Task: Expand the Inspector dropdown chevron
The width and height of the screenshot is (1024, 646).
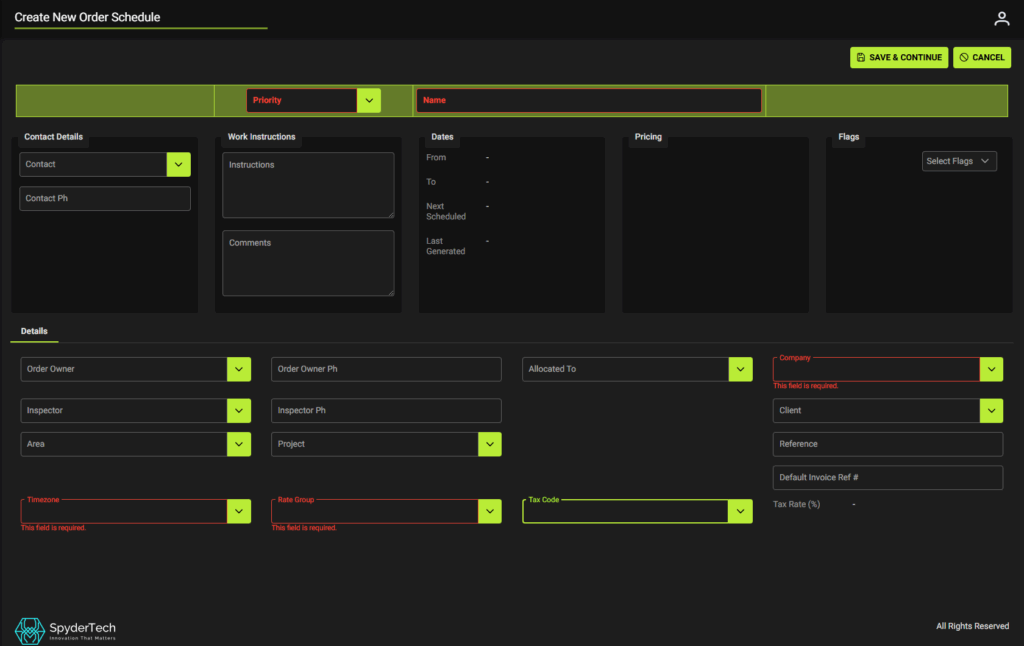Action: click(x=239, y=411)
